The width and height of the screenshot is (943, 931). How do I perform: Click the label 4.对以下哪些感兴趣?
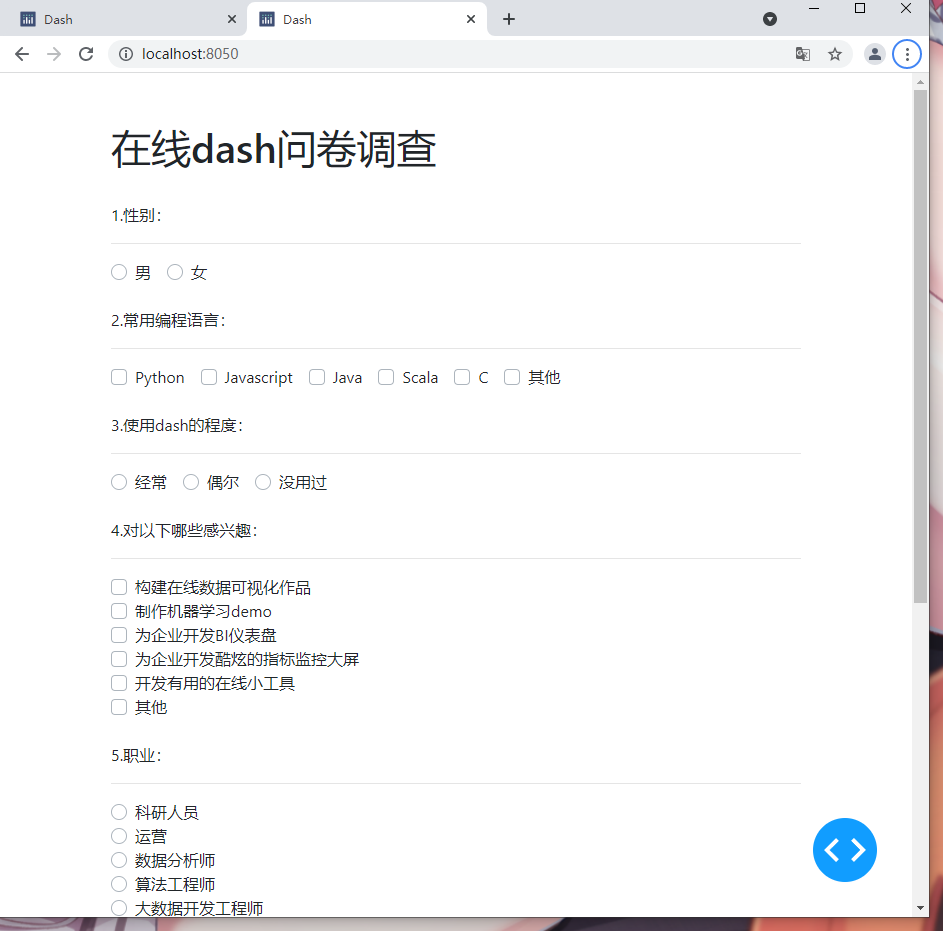(185, 530)
